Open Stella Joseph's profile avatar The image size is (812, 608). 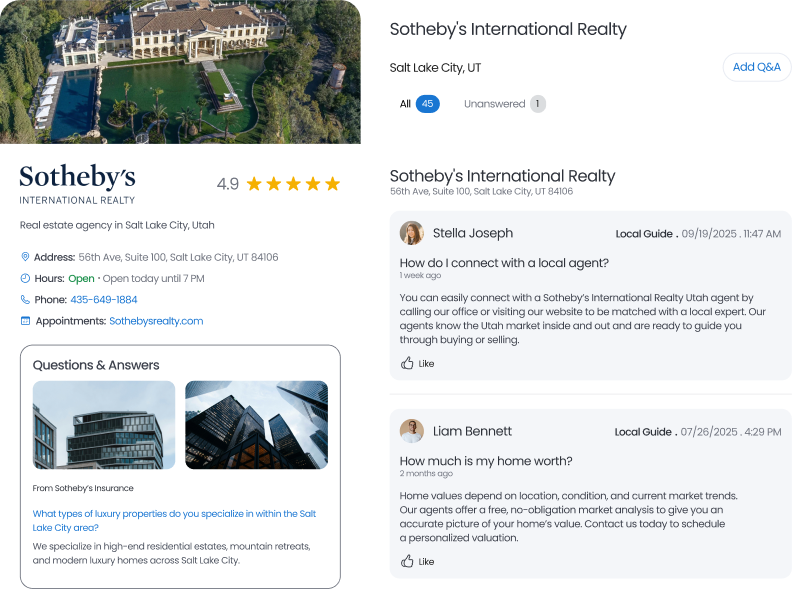coord(411,233)
